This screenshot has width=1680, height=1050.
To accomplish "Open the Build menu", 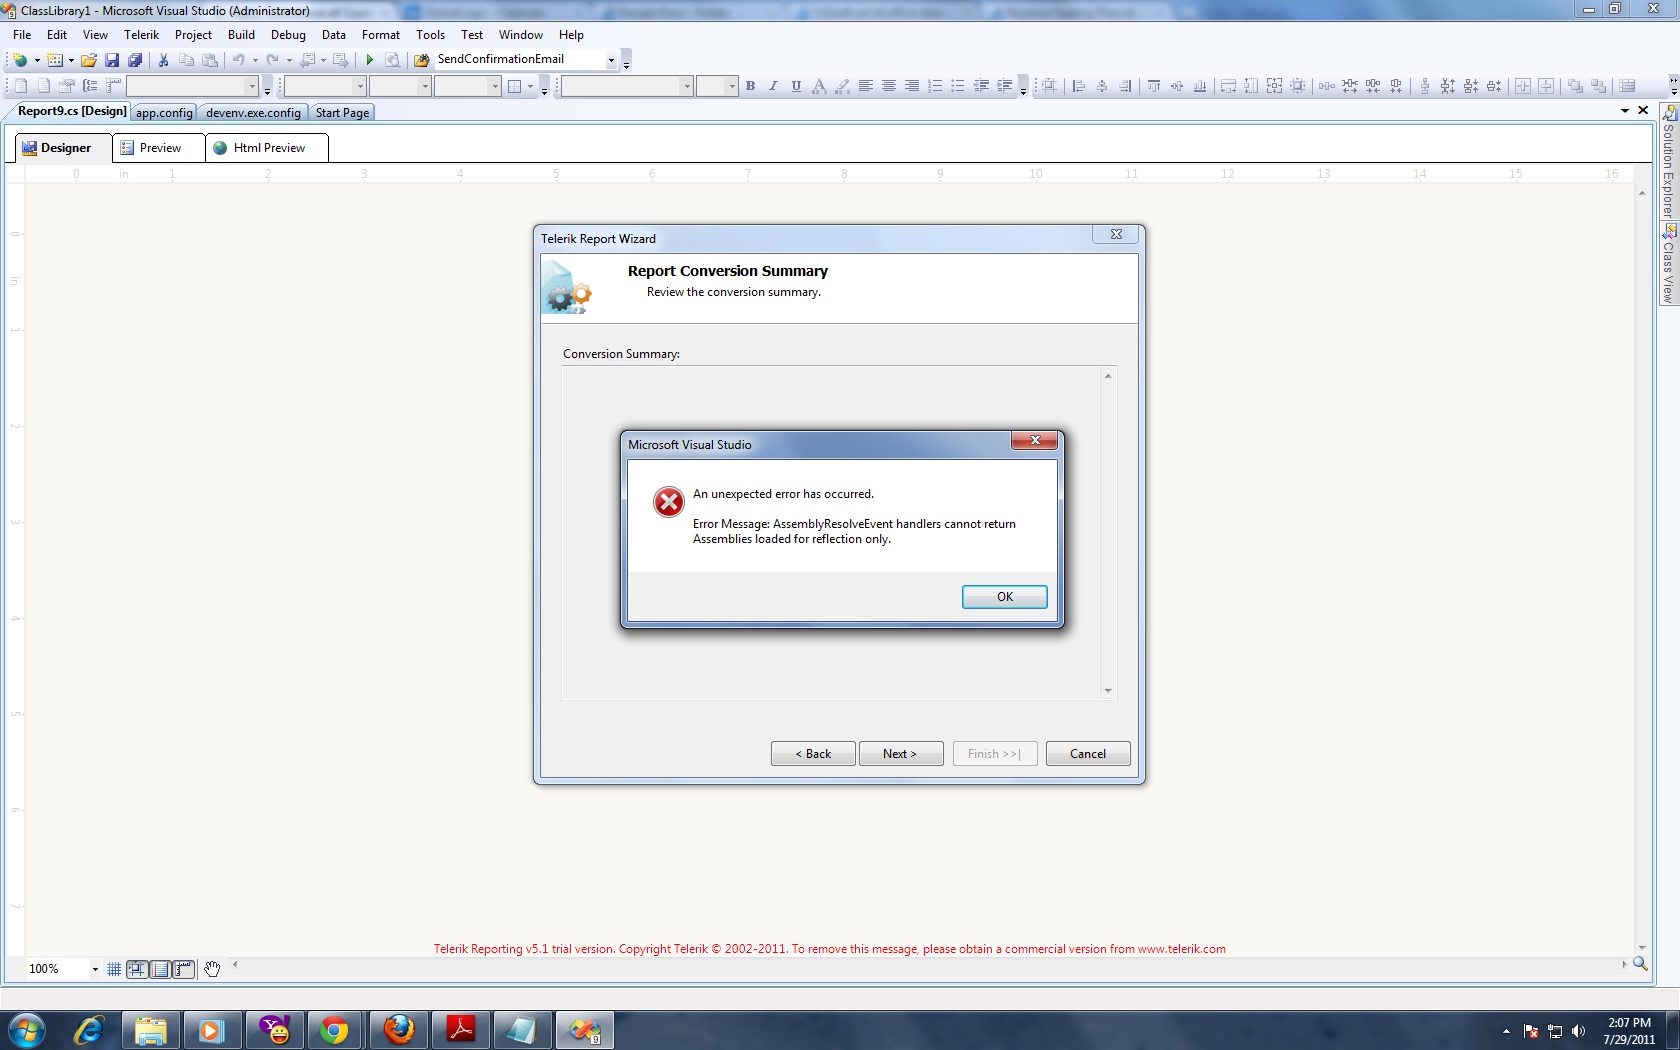I will click(x=241, y=35).
